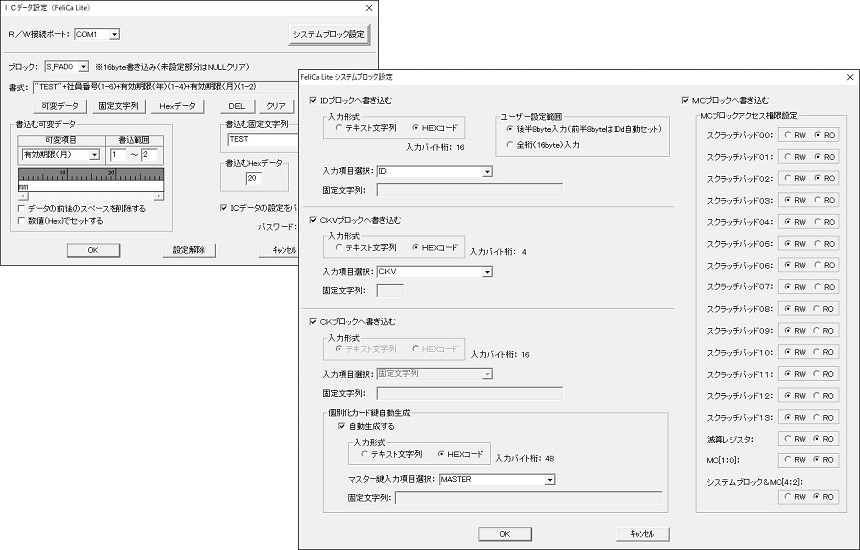Enable 数値(Hex)でセットする checkbox
This screenshot has height=550, width=860.
tap(22, 221)
